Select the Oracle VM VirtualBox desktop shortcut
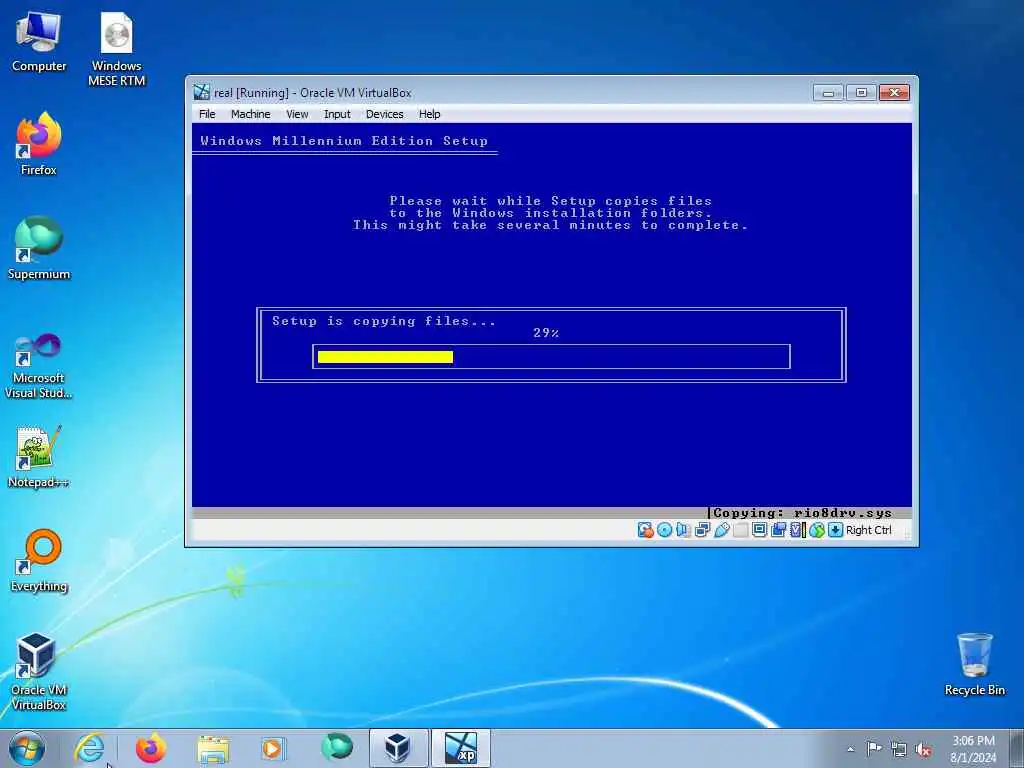 39,671
